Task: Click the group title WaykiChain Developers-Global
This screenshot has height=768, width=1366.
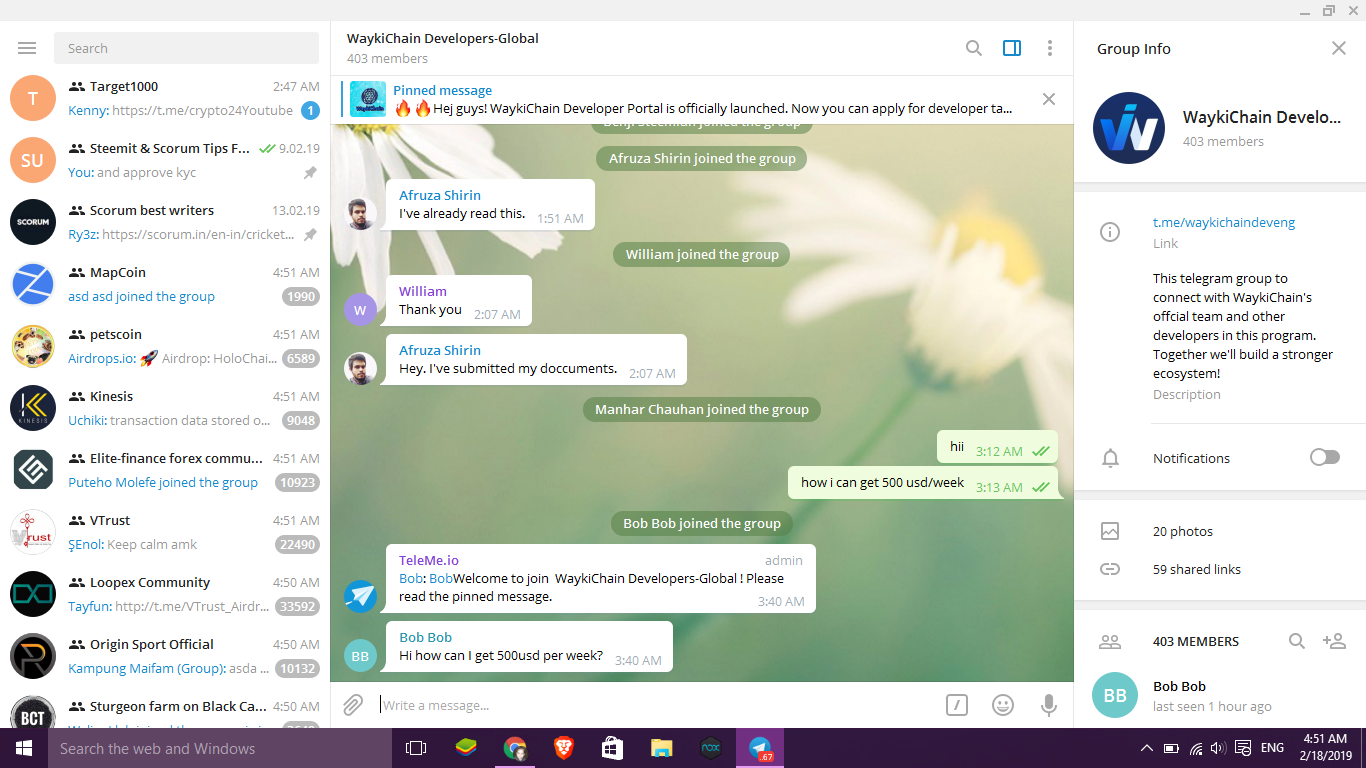Action: (x=443, y=38)
